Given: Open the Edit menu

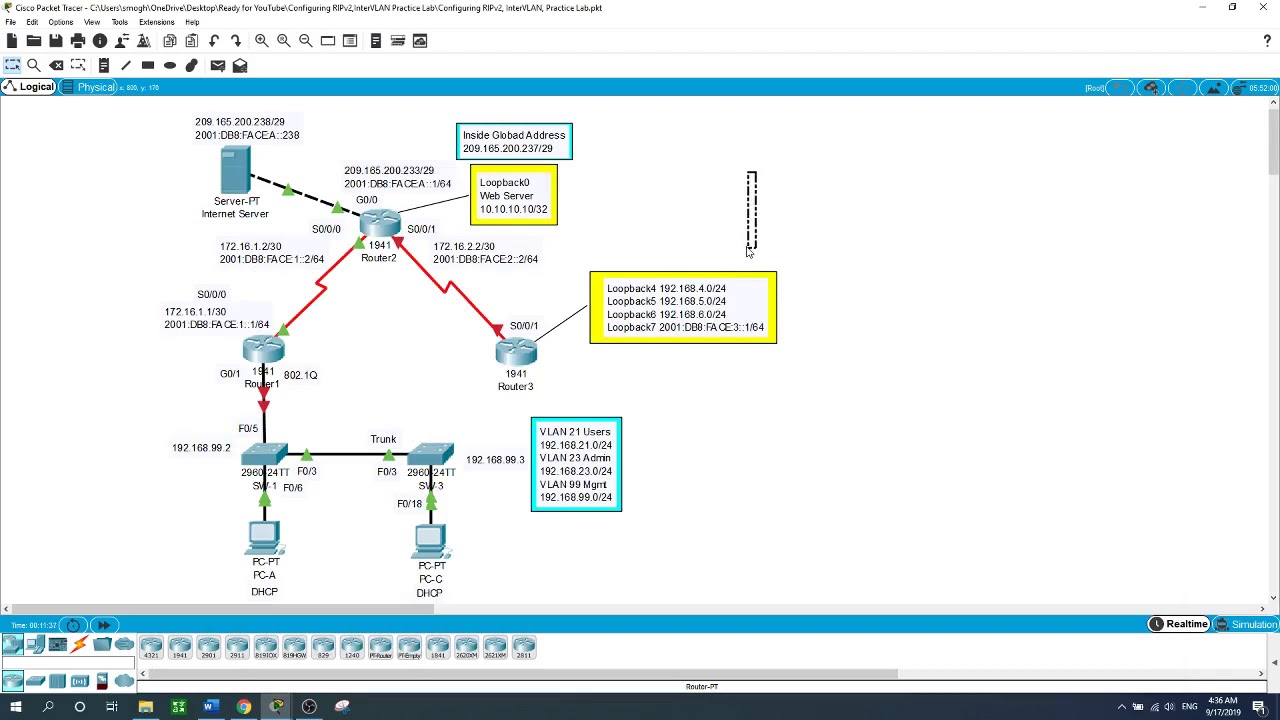Looking at the screenshot, I should 32,22.
